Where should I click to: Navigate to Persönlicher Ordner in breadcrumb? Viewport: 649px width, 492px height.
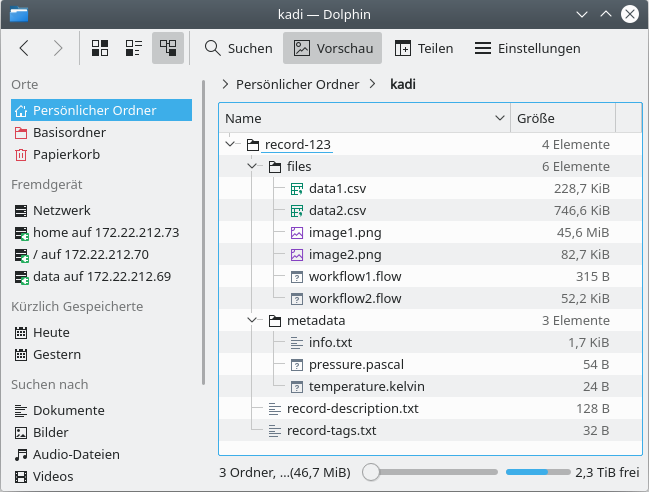pyautogui.click(x=297, y=85)
